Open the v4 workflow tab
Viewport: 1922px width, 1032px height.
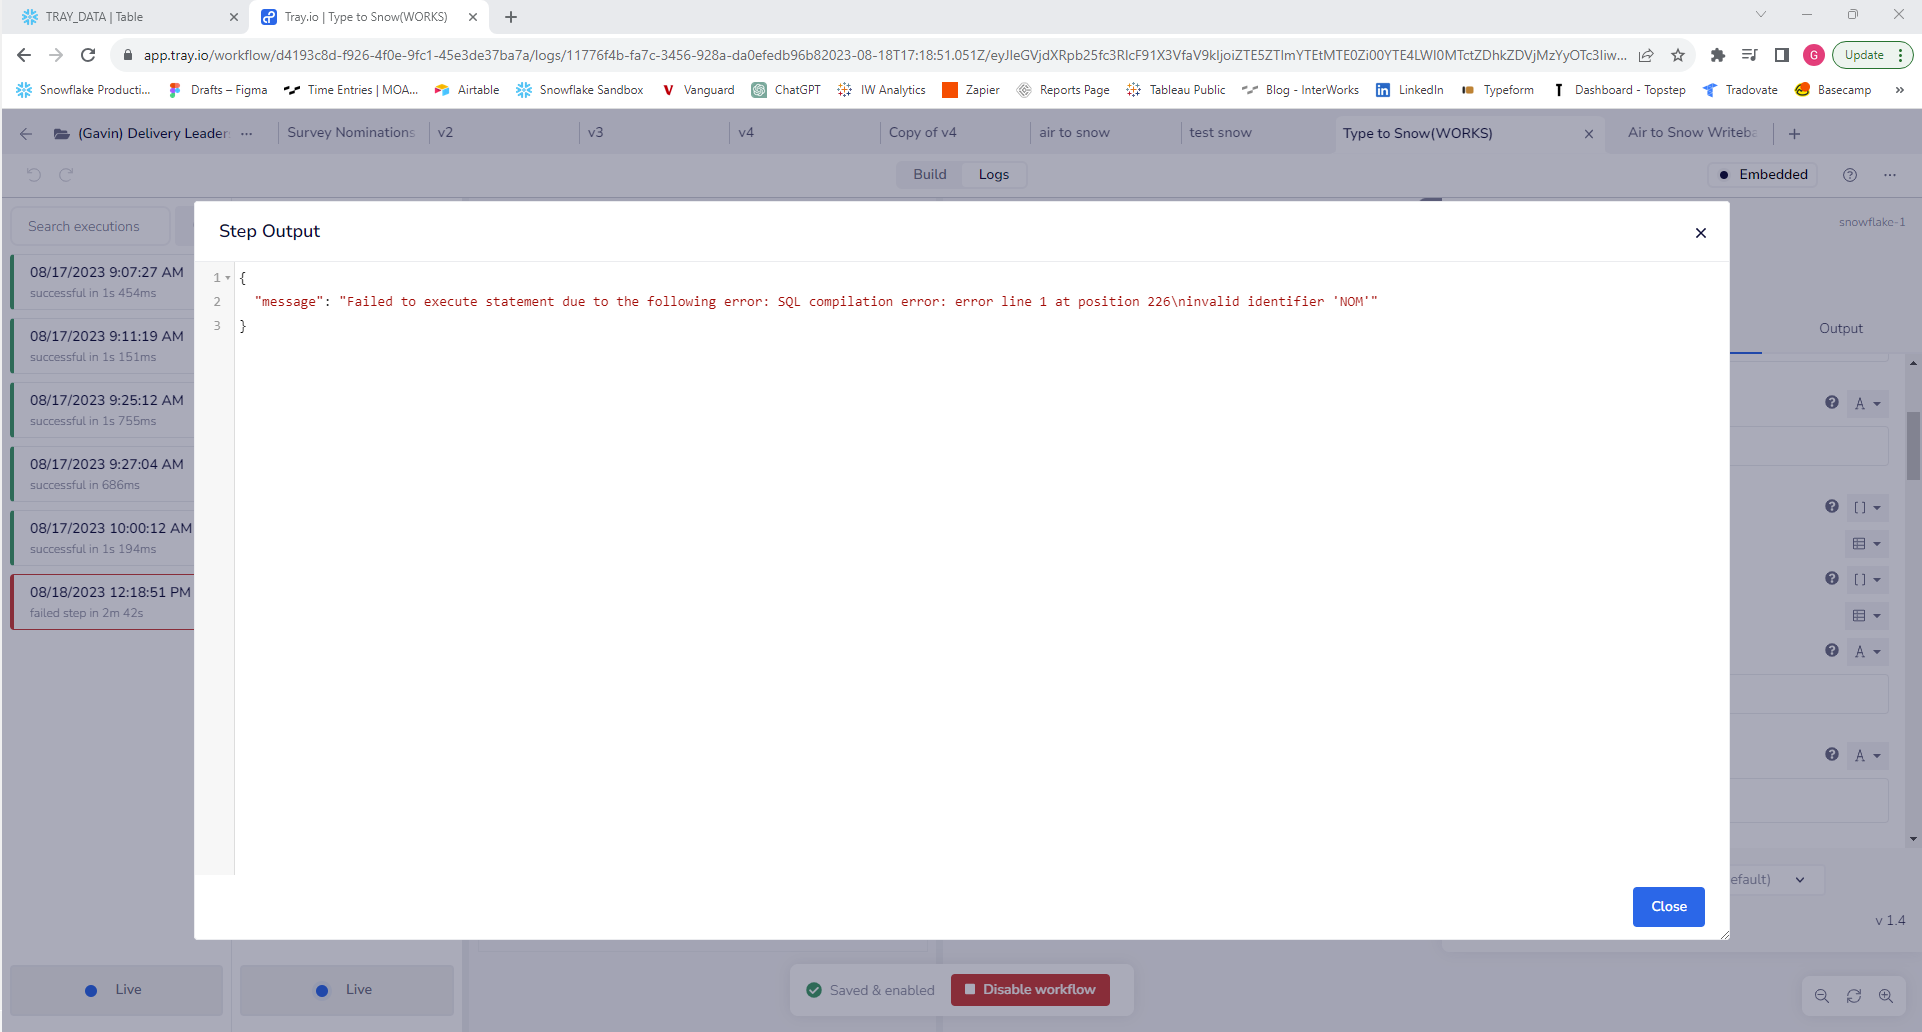[804, 132]
